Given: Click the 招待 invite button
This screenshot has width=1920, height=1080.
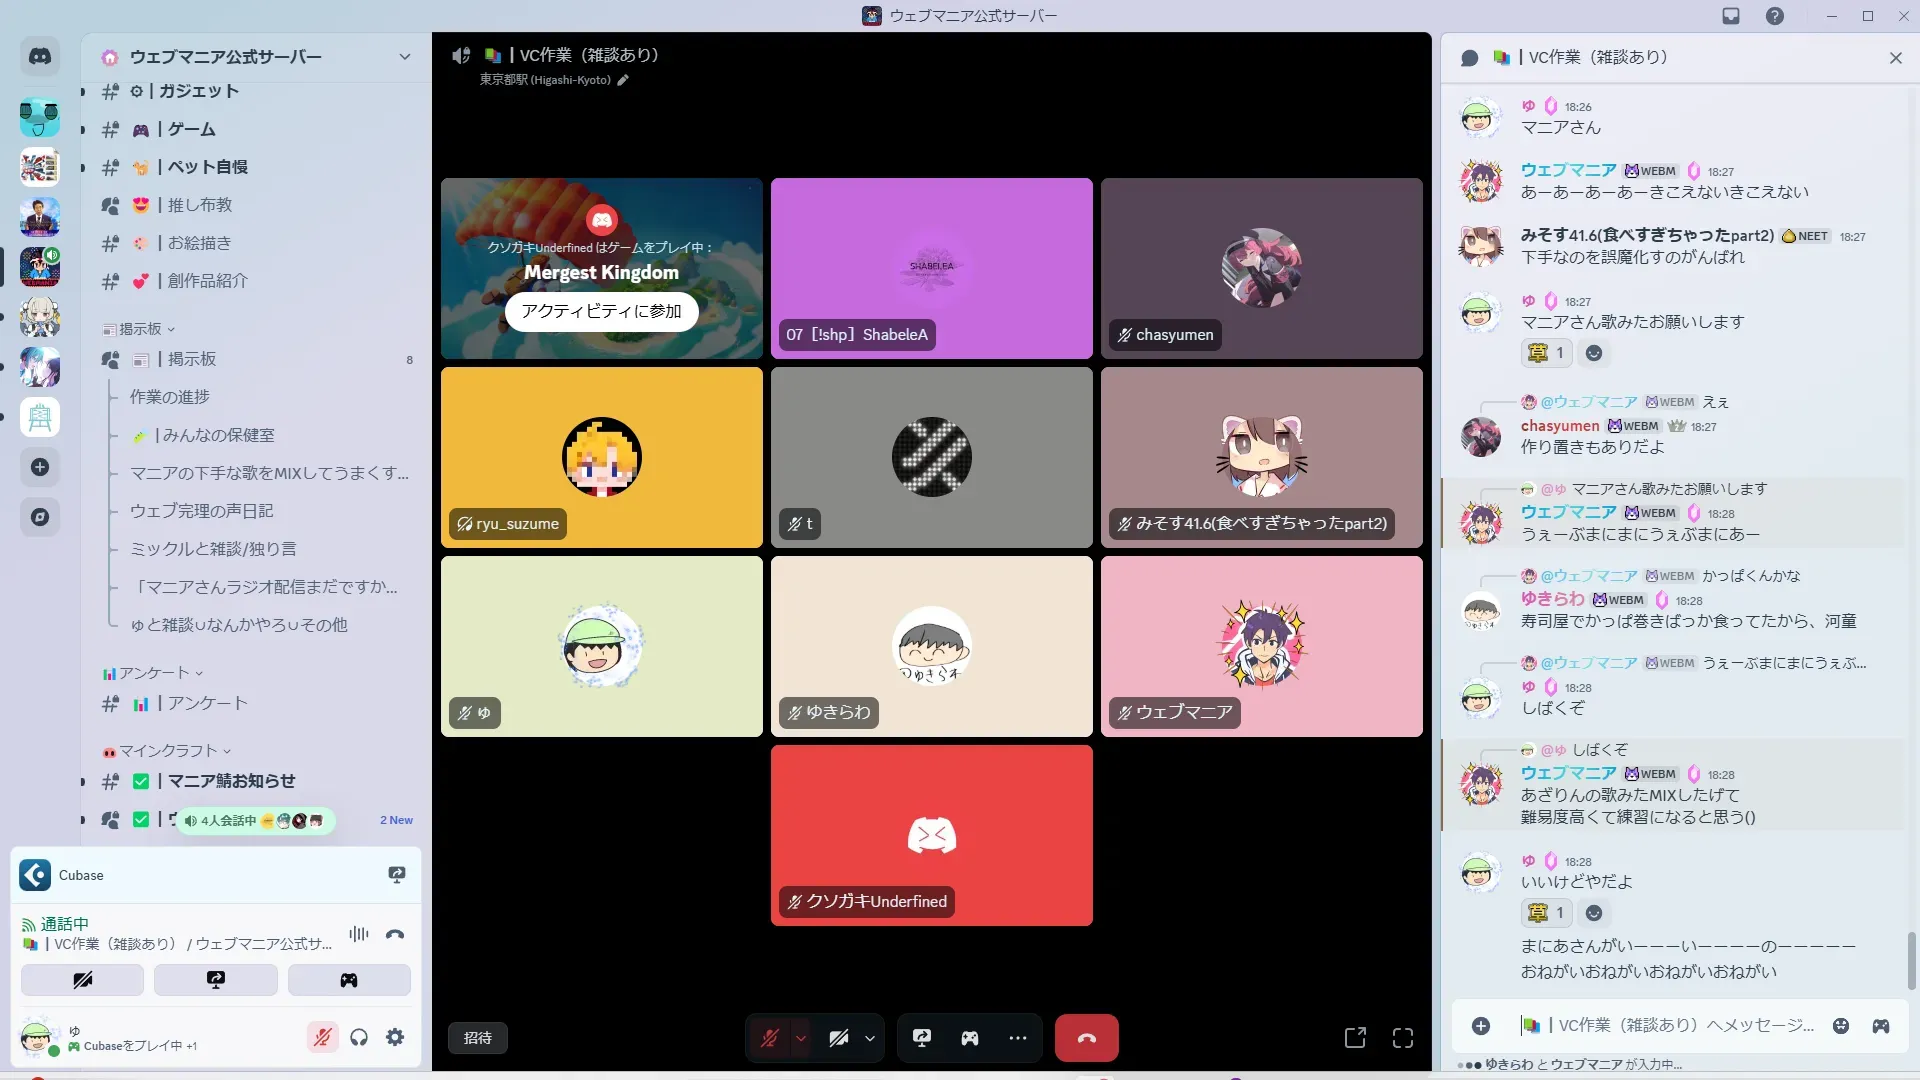Looking at the screenshot, I should [x=477, y=1038].
